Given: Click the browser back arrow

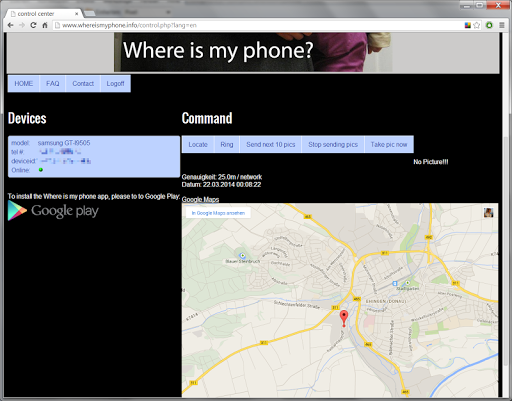Looking at the screenshot, I should [x=10, y=25].
